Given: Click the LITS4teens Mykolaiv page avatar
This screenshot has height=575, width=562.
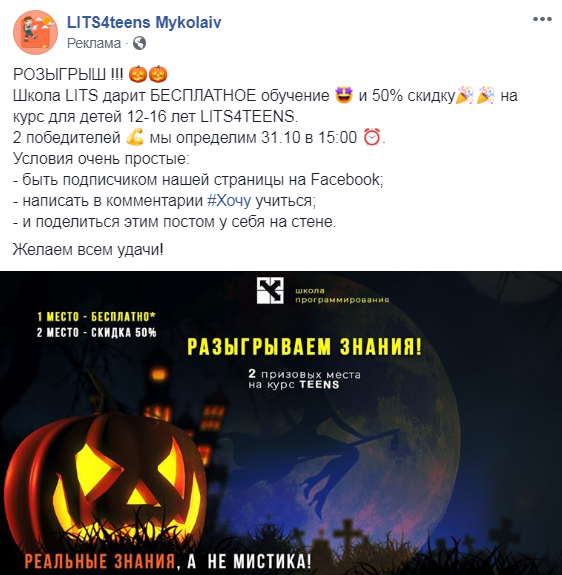Looking at the screenshot, I should click(x=36, y=32).
